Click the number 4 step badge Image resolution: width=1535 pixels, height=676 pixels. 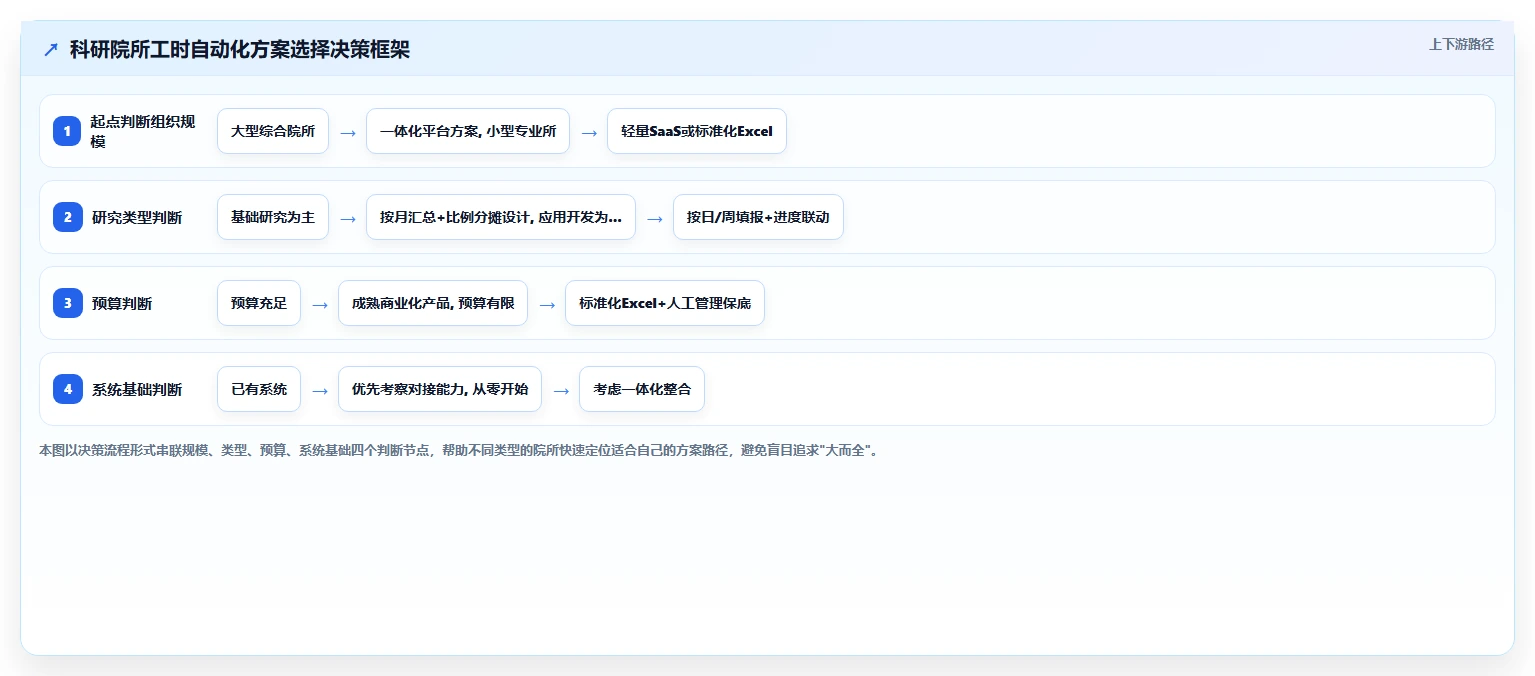click(x=68, y=389)
